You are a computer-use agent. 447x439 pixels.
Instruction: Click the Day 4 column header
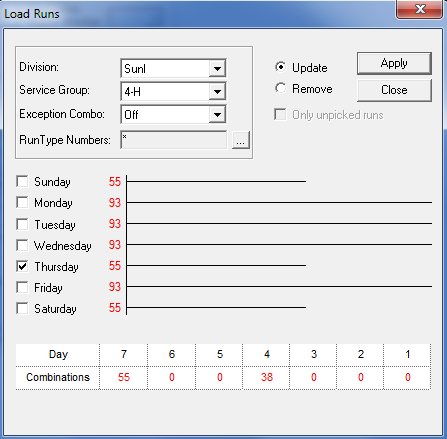[267, 354]
